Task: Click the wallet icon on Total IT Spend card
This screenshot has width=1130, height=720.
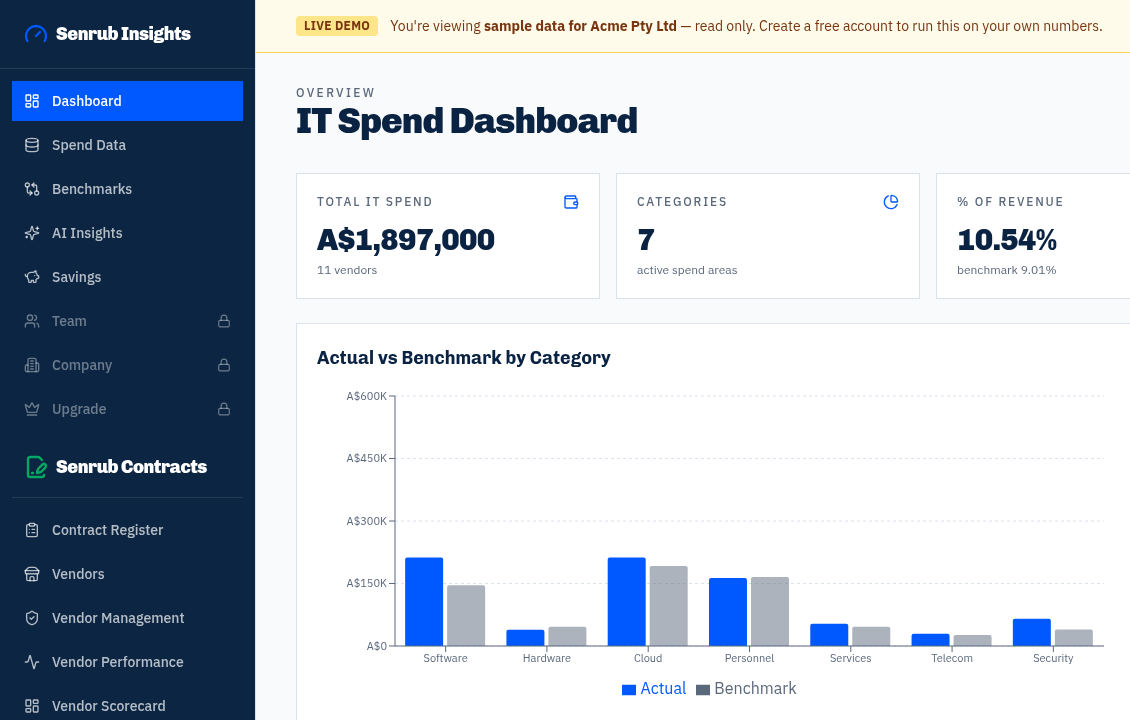Action: (571, 202)
